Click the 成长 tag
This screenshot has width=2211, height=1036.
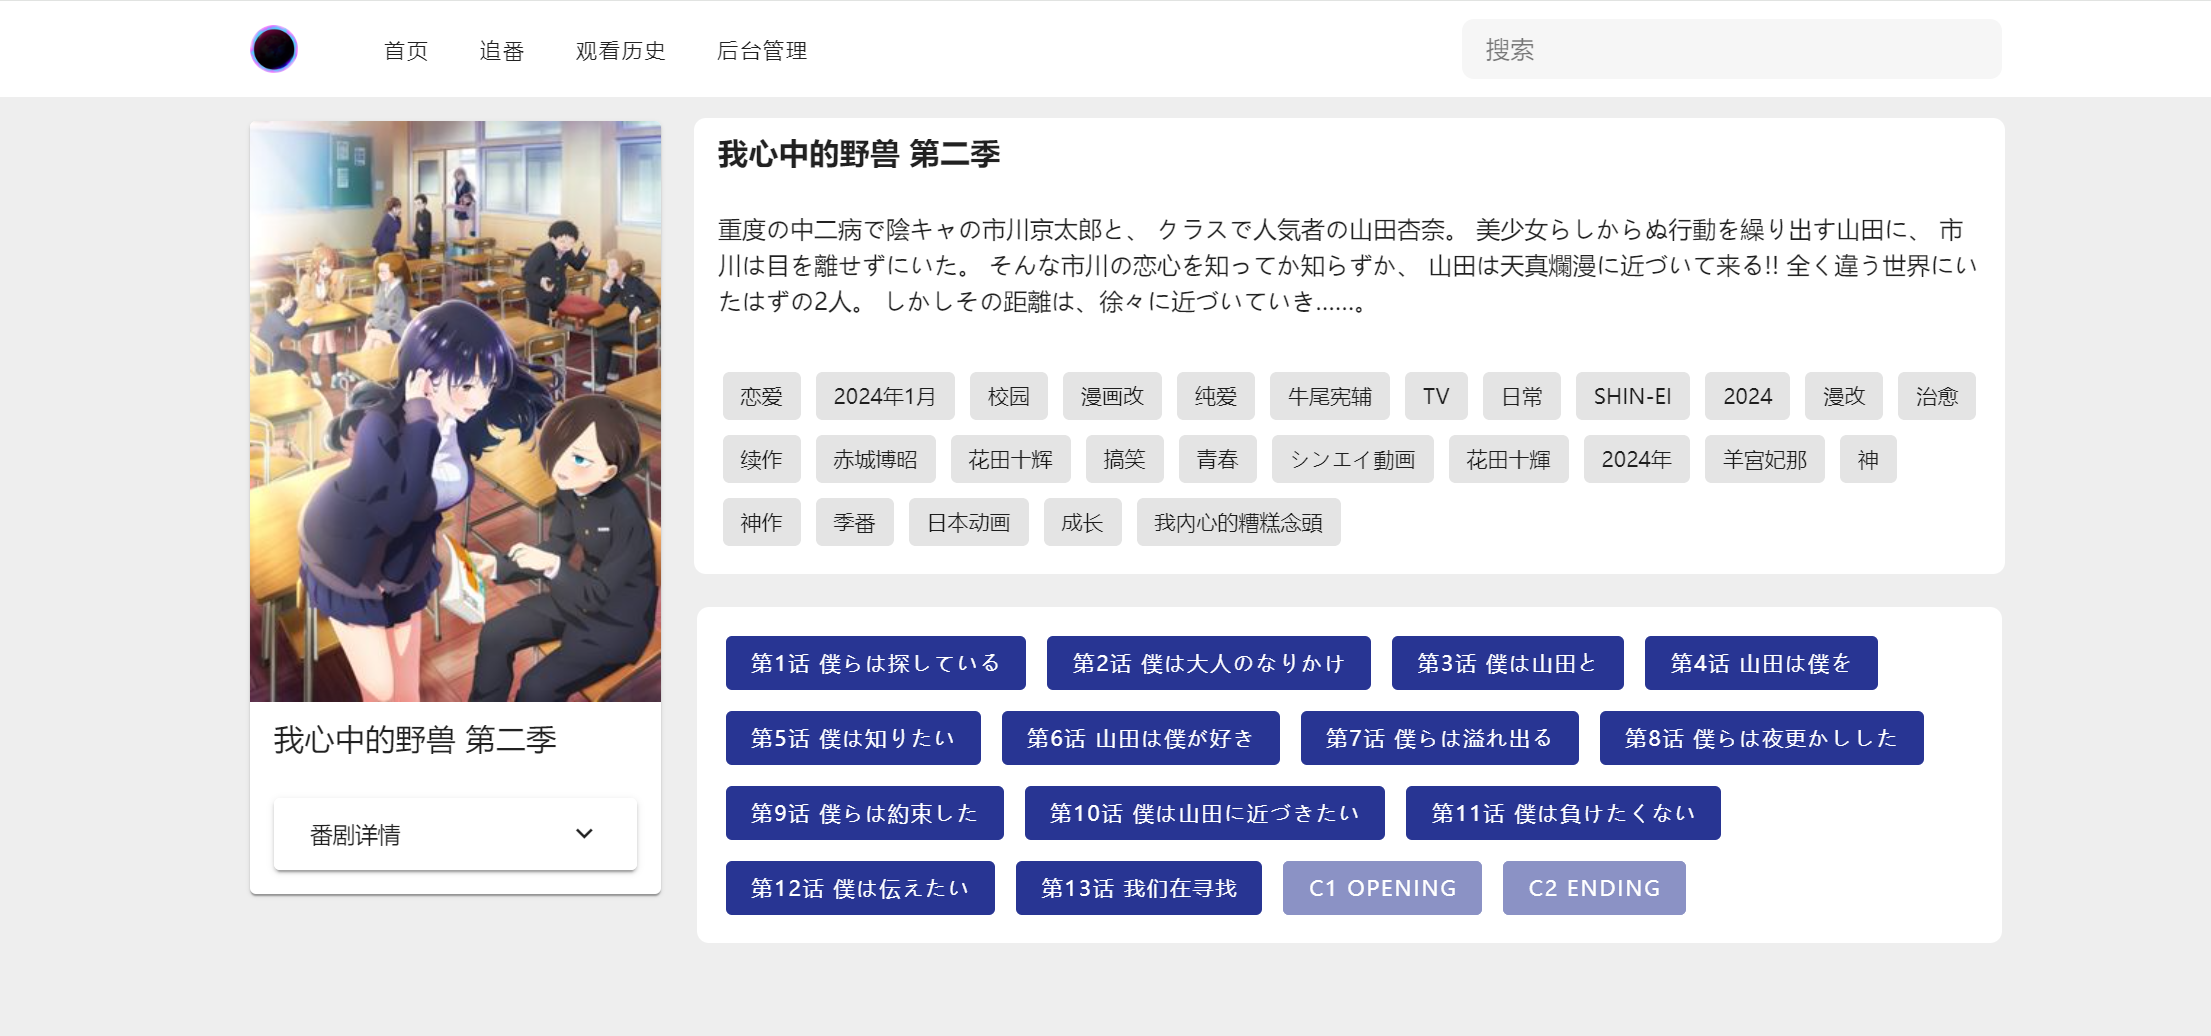click(x=1083, y=522)
